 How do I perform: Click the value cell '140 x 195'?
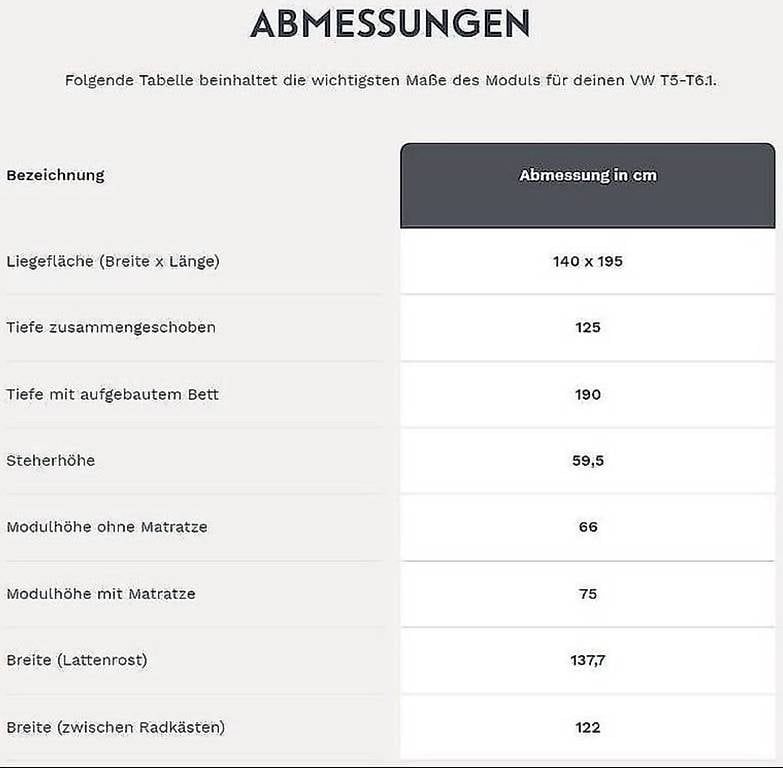click(588, 261)
